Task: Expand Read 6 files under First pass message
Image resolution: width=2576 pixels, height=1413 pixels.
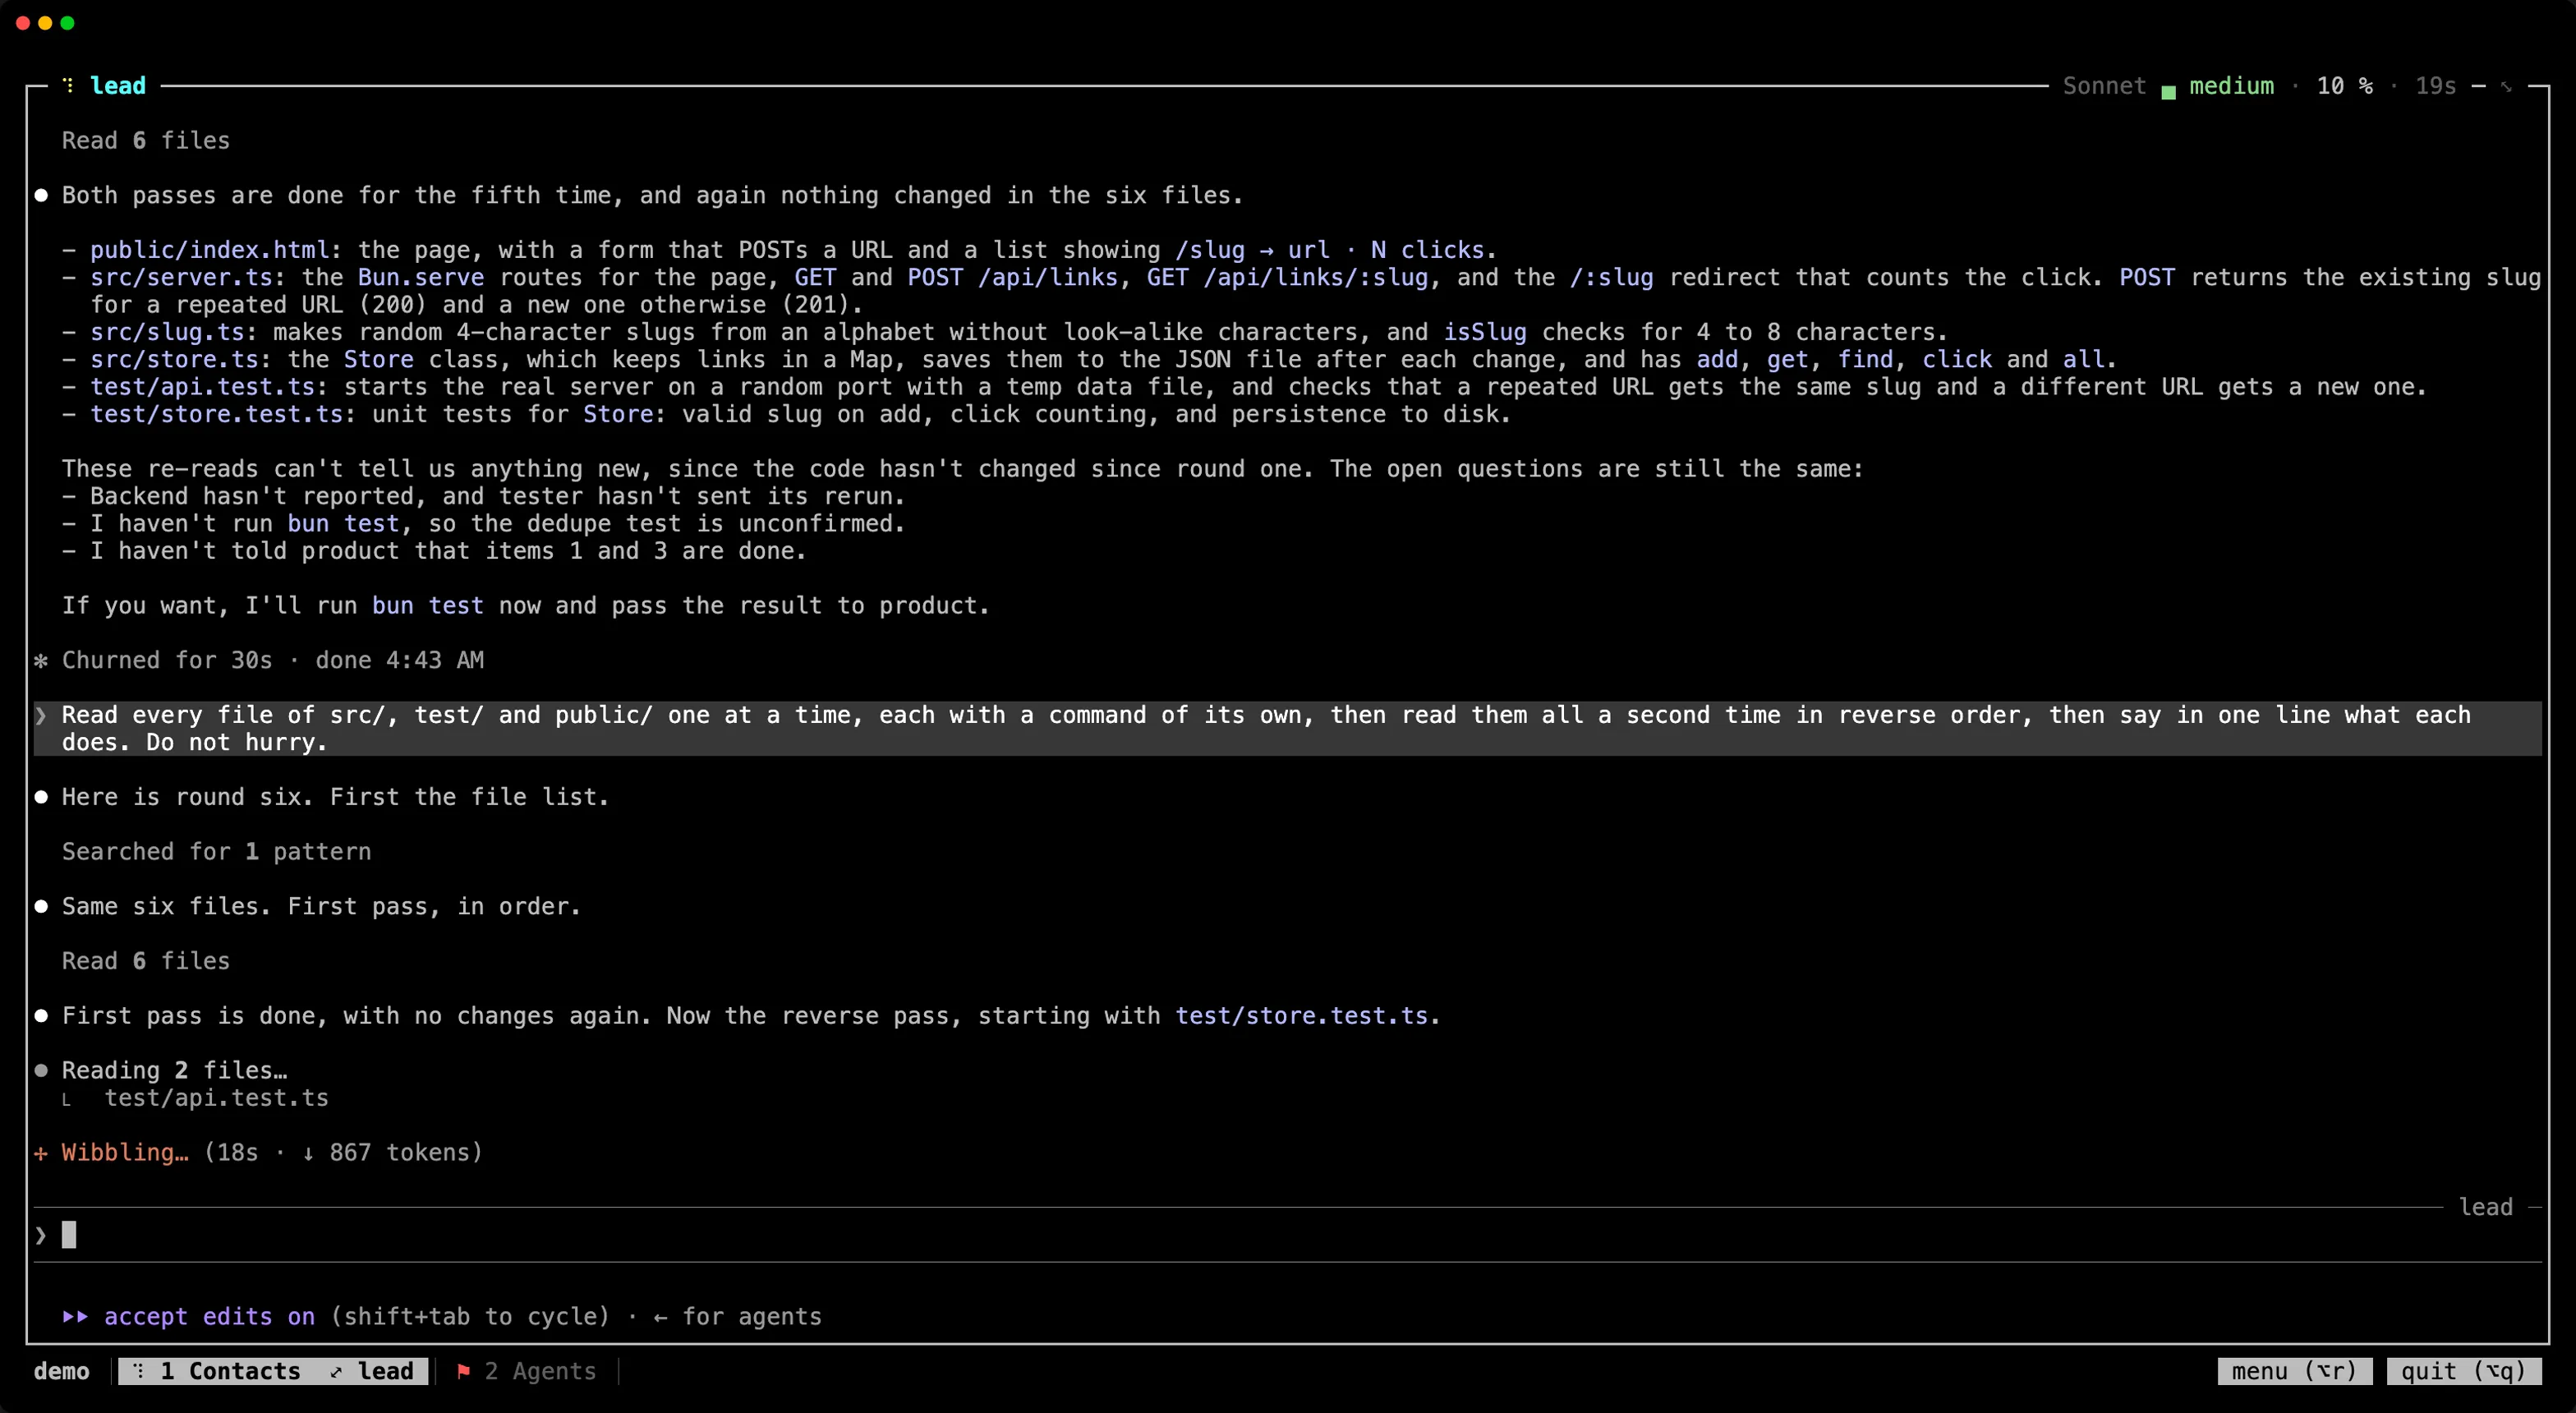Action: pyautogui.click(x=146, y=961)
